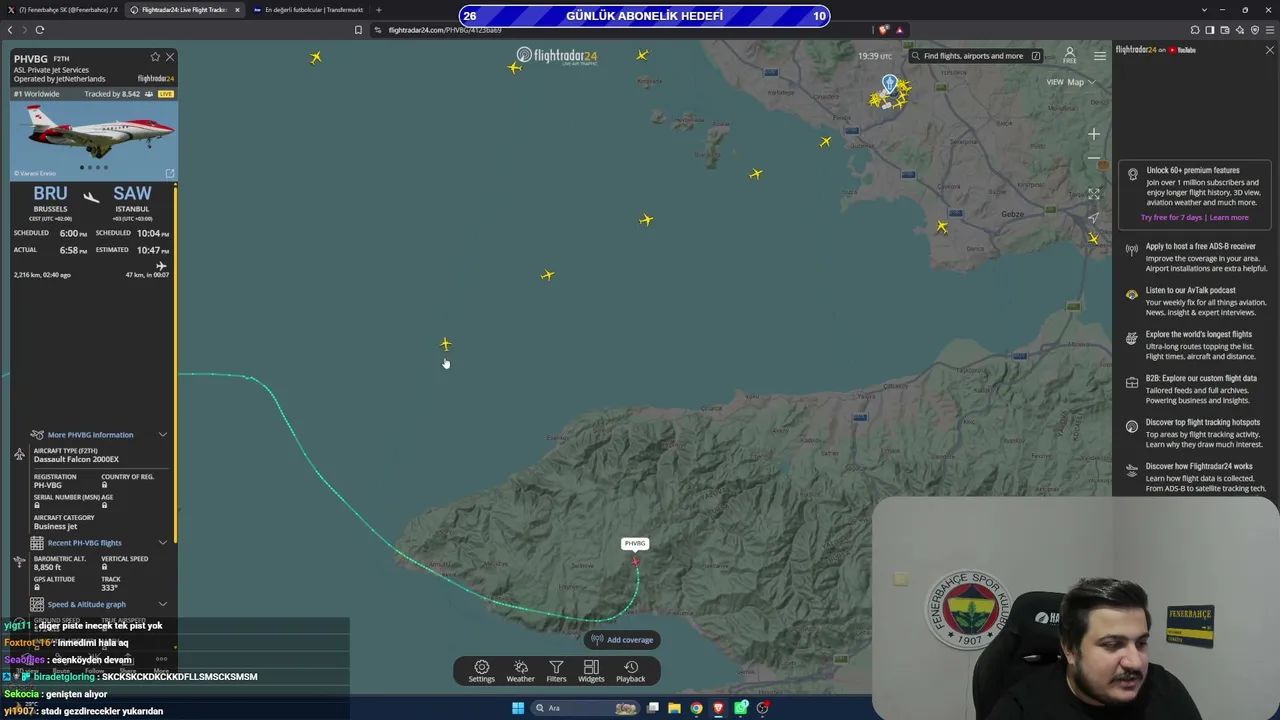Click the Windows Start button
This screenshot has height=720, width=1280.
click(518, 708)
